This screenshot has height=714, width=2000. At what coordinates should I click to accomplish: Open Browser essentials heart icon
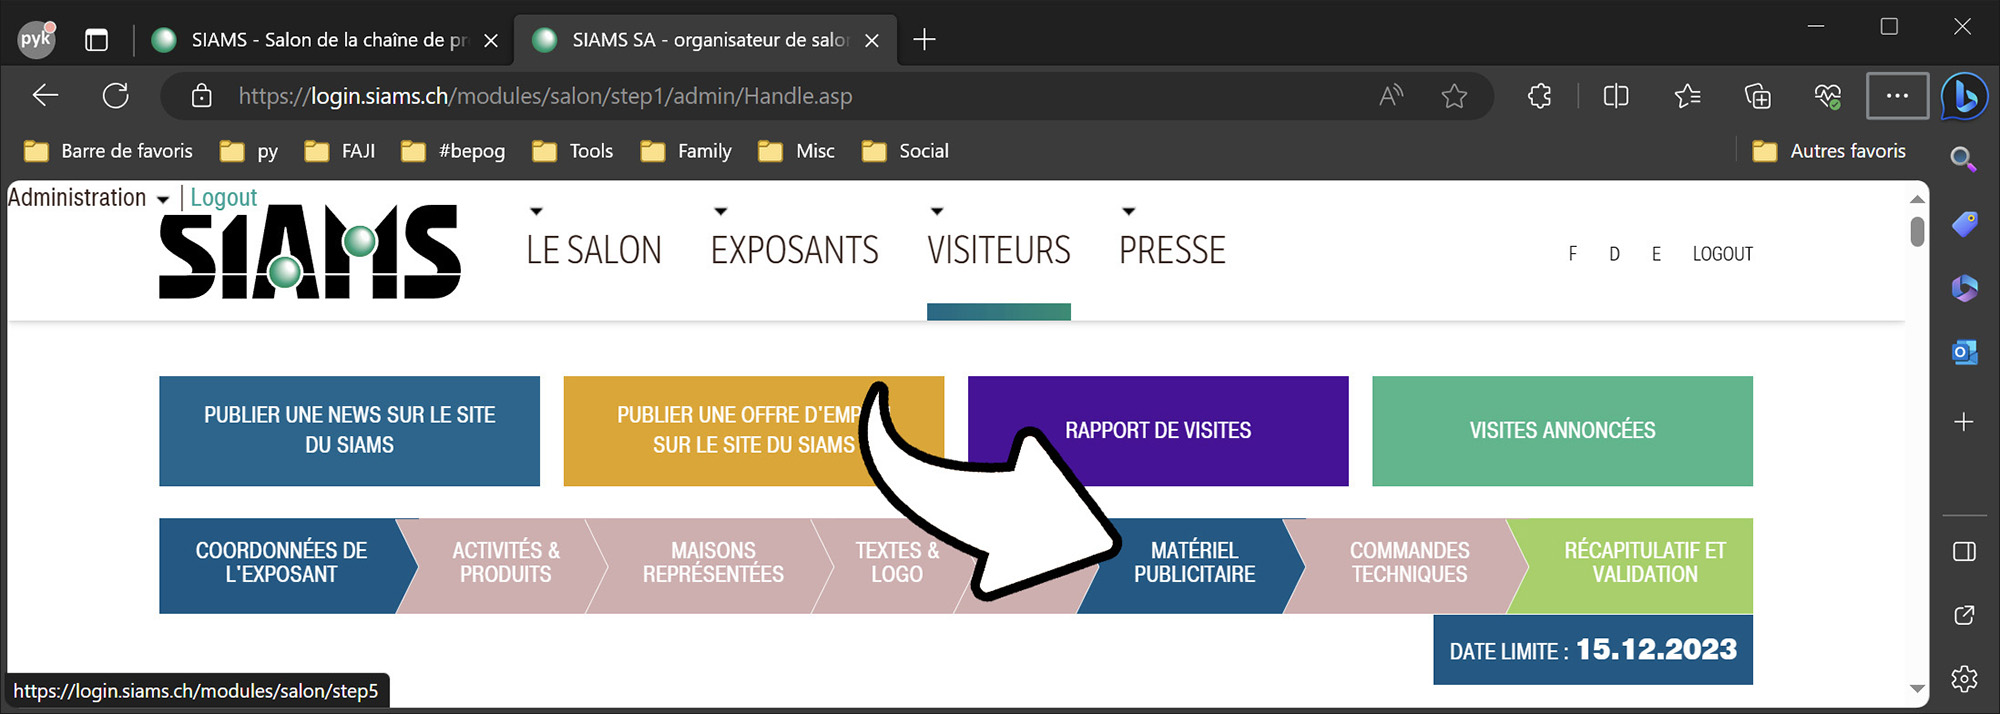pyautogui.click(x=1827, y=96)
